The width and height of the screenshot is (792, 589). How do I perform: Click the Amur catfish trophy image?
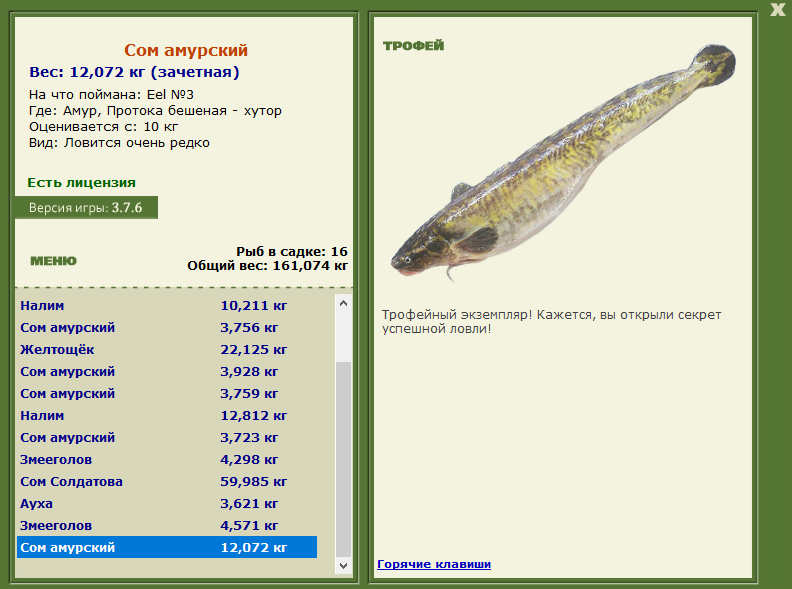(x=563, y=162)
